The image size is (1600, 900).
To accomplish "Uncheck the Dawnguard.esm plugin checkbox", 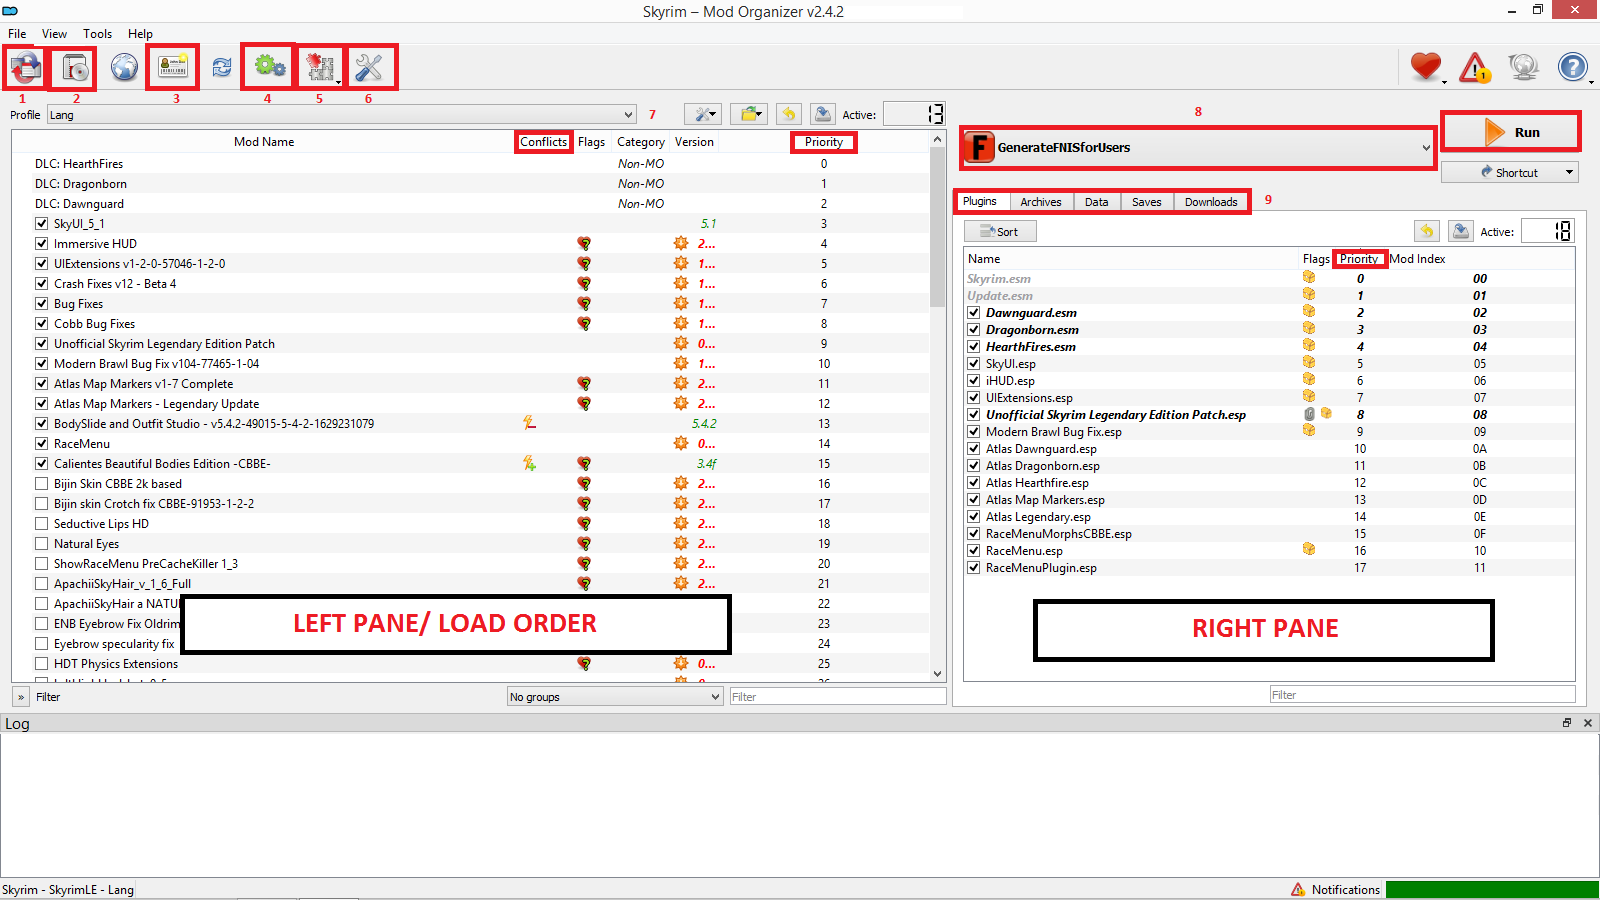I will click(974, 313).
